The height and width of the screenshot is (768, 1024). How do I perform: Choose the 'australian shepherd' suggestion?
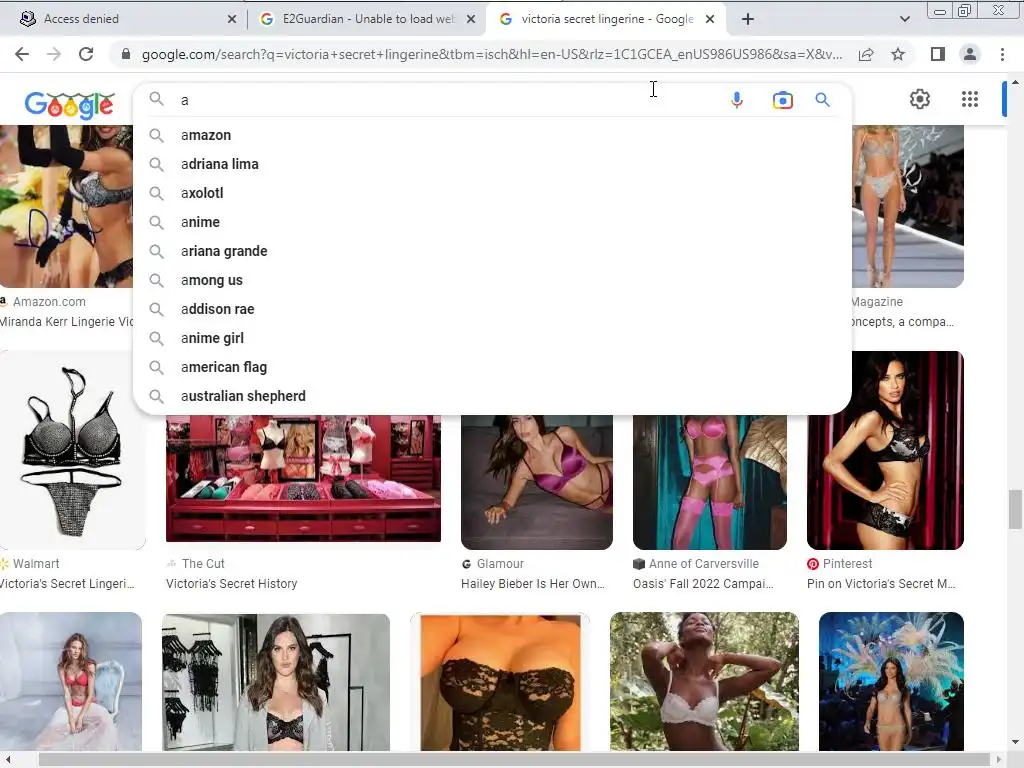click(492, 396)
